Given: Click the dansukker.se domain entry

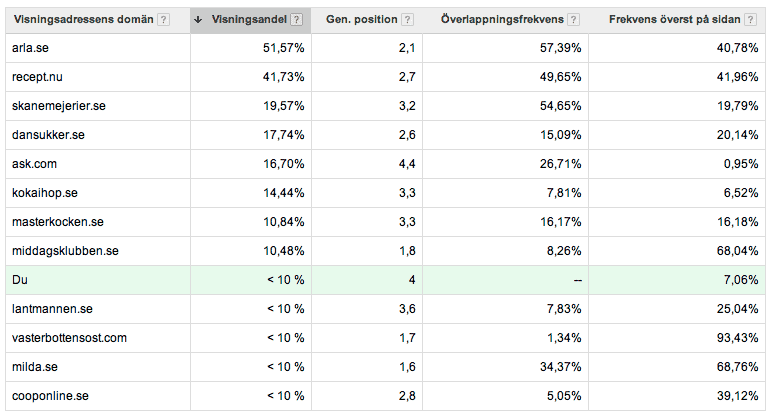Looking at the screenshot, I should click(48, 135).
